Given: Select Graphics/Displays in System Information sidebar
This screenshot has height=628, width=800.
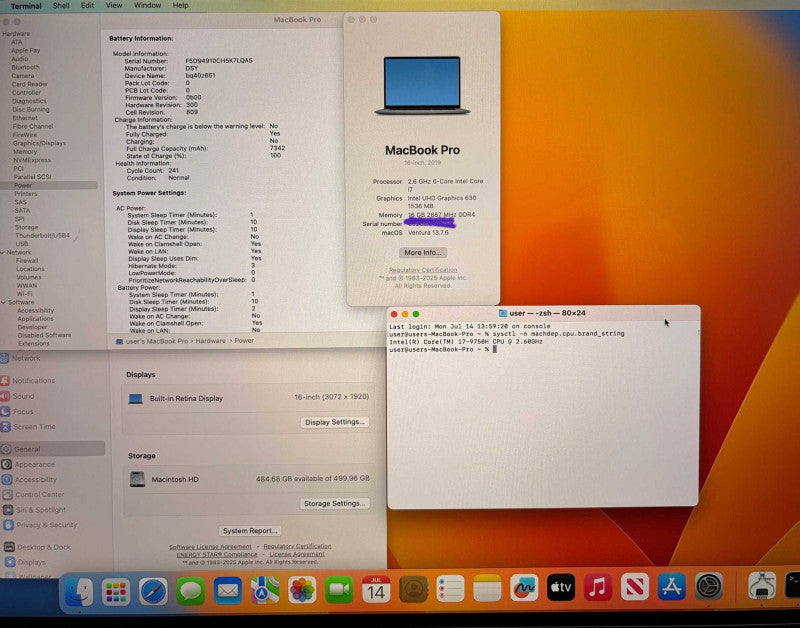Looking at the screenshot, I should pos(39,143).
